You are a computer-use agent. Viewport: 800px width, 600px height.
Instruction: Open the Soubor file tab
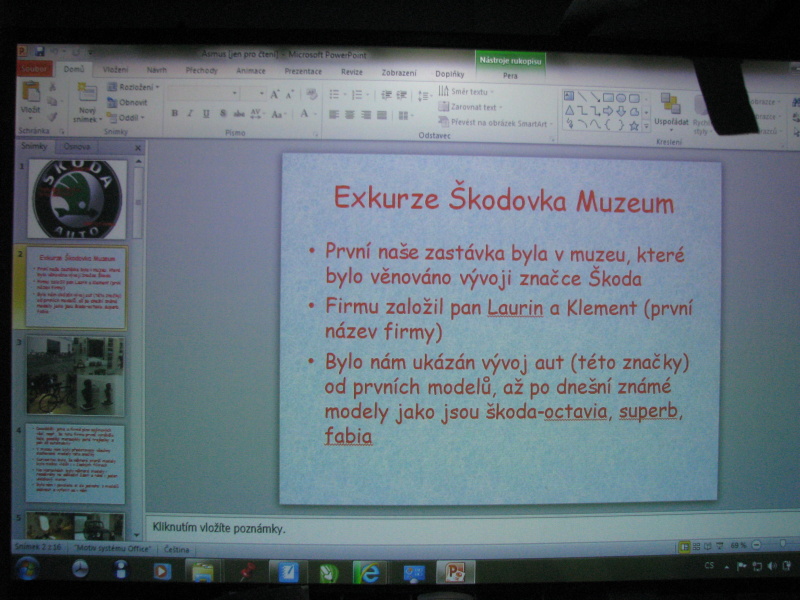(x=34, y=68)
